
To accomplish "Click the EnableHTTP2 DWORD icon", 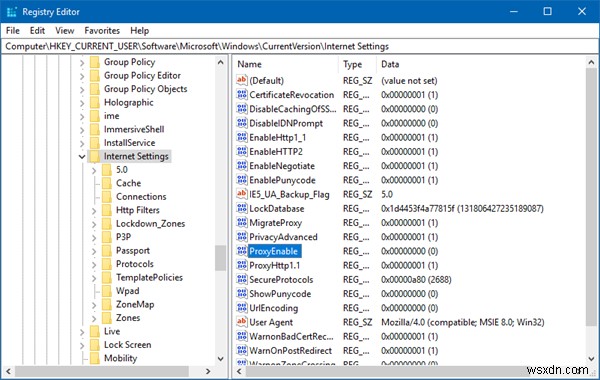I will (241, 151).
